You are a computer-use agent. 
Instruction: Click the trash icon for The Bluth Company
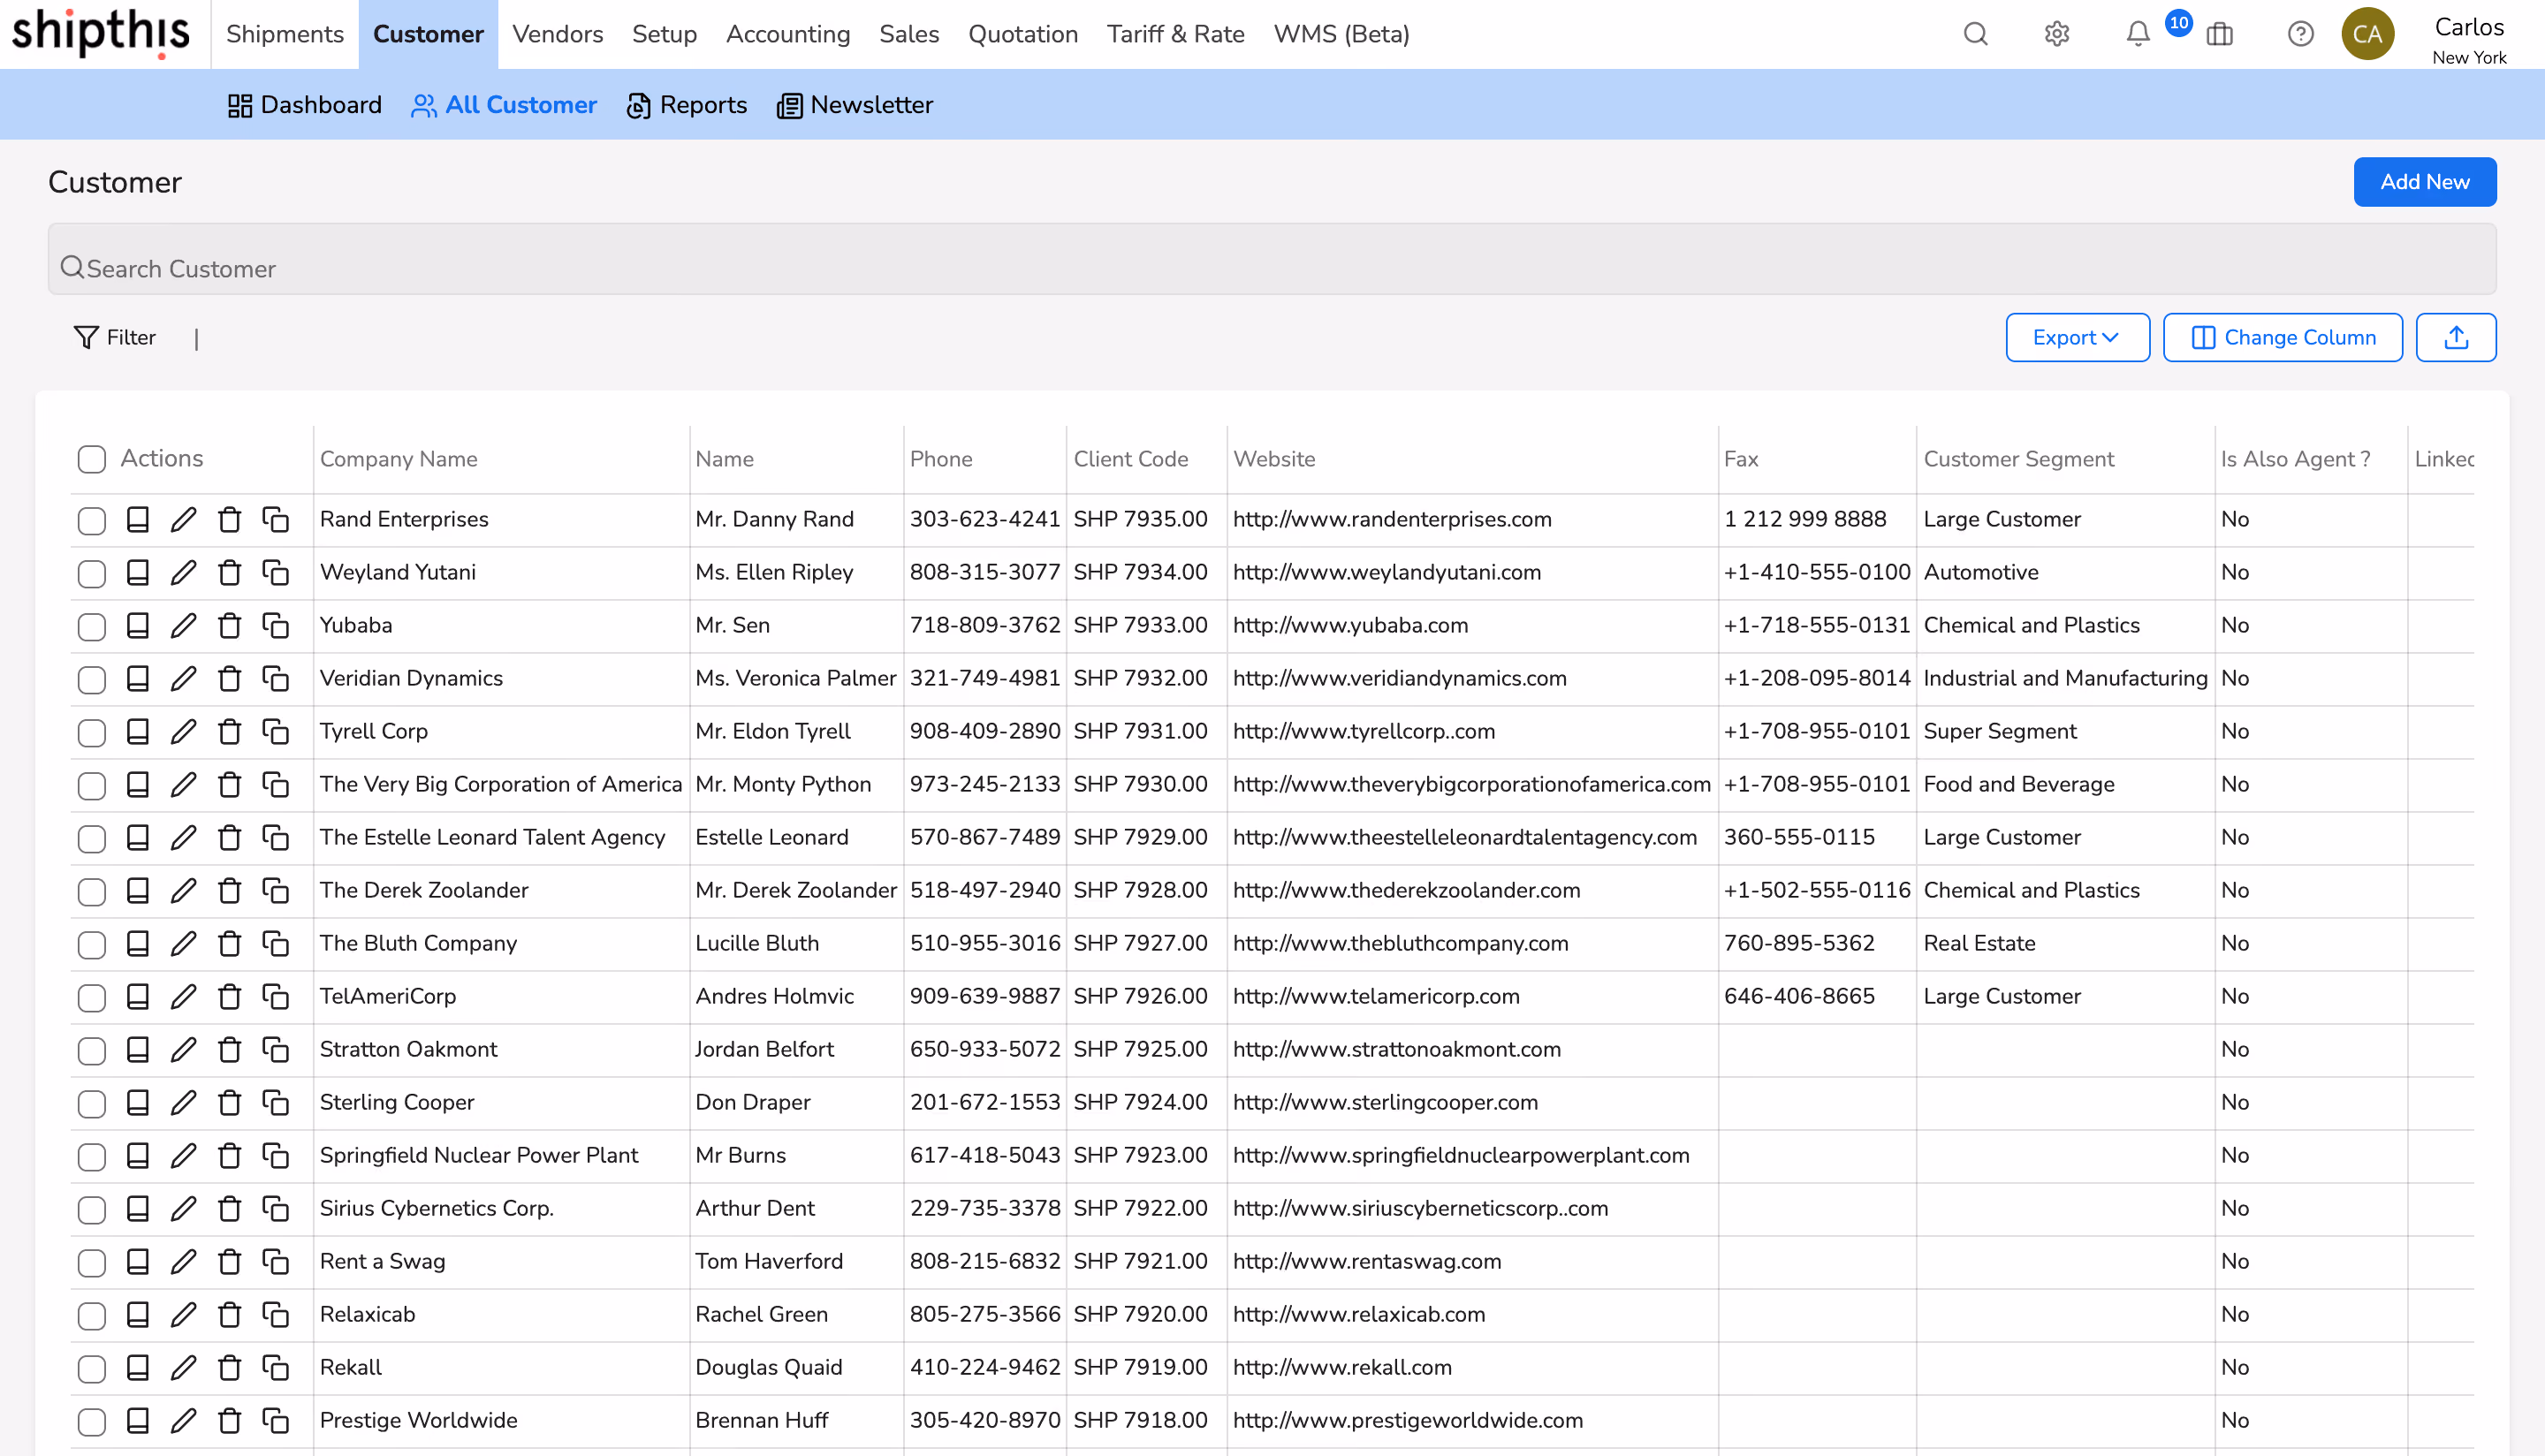coord(229,943)
